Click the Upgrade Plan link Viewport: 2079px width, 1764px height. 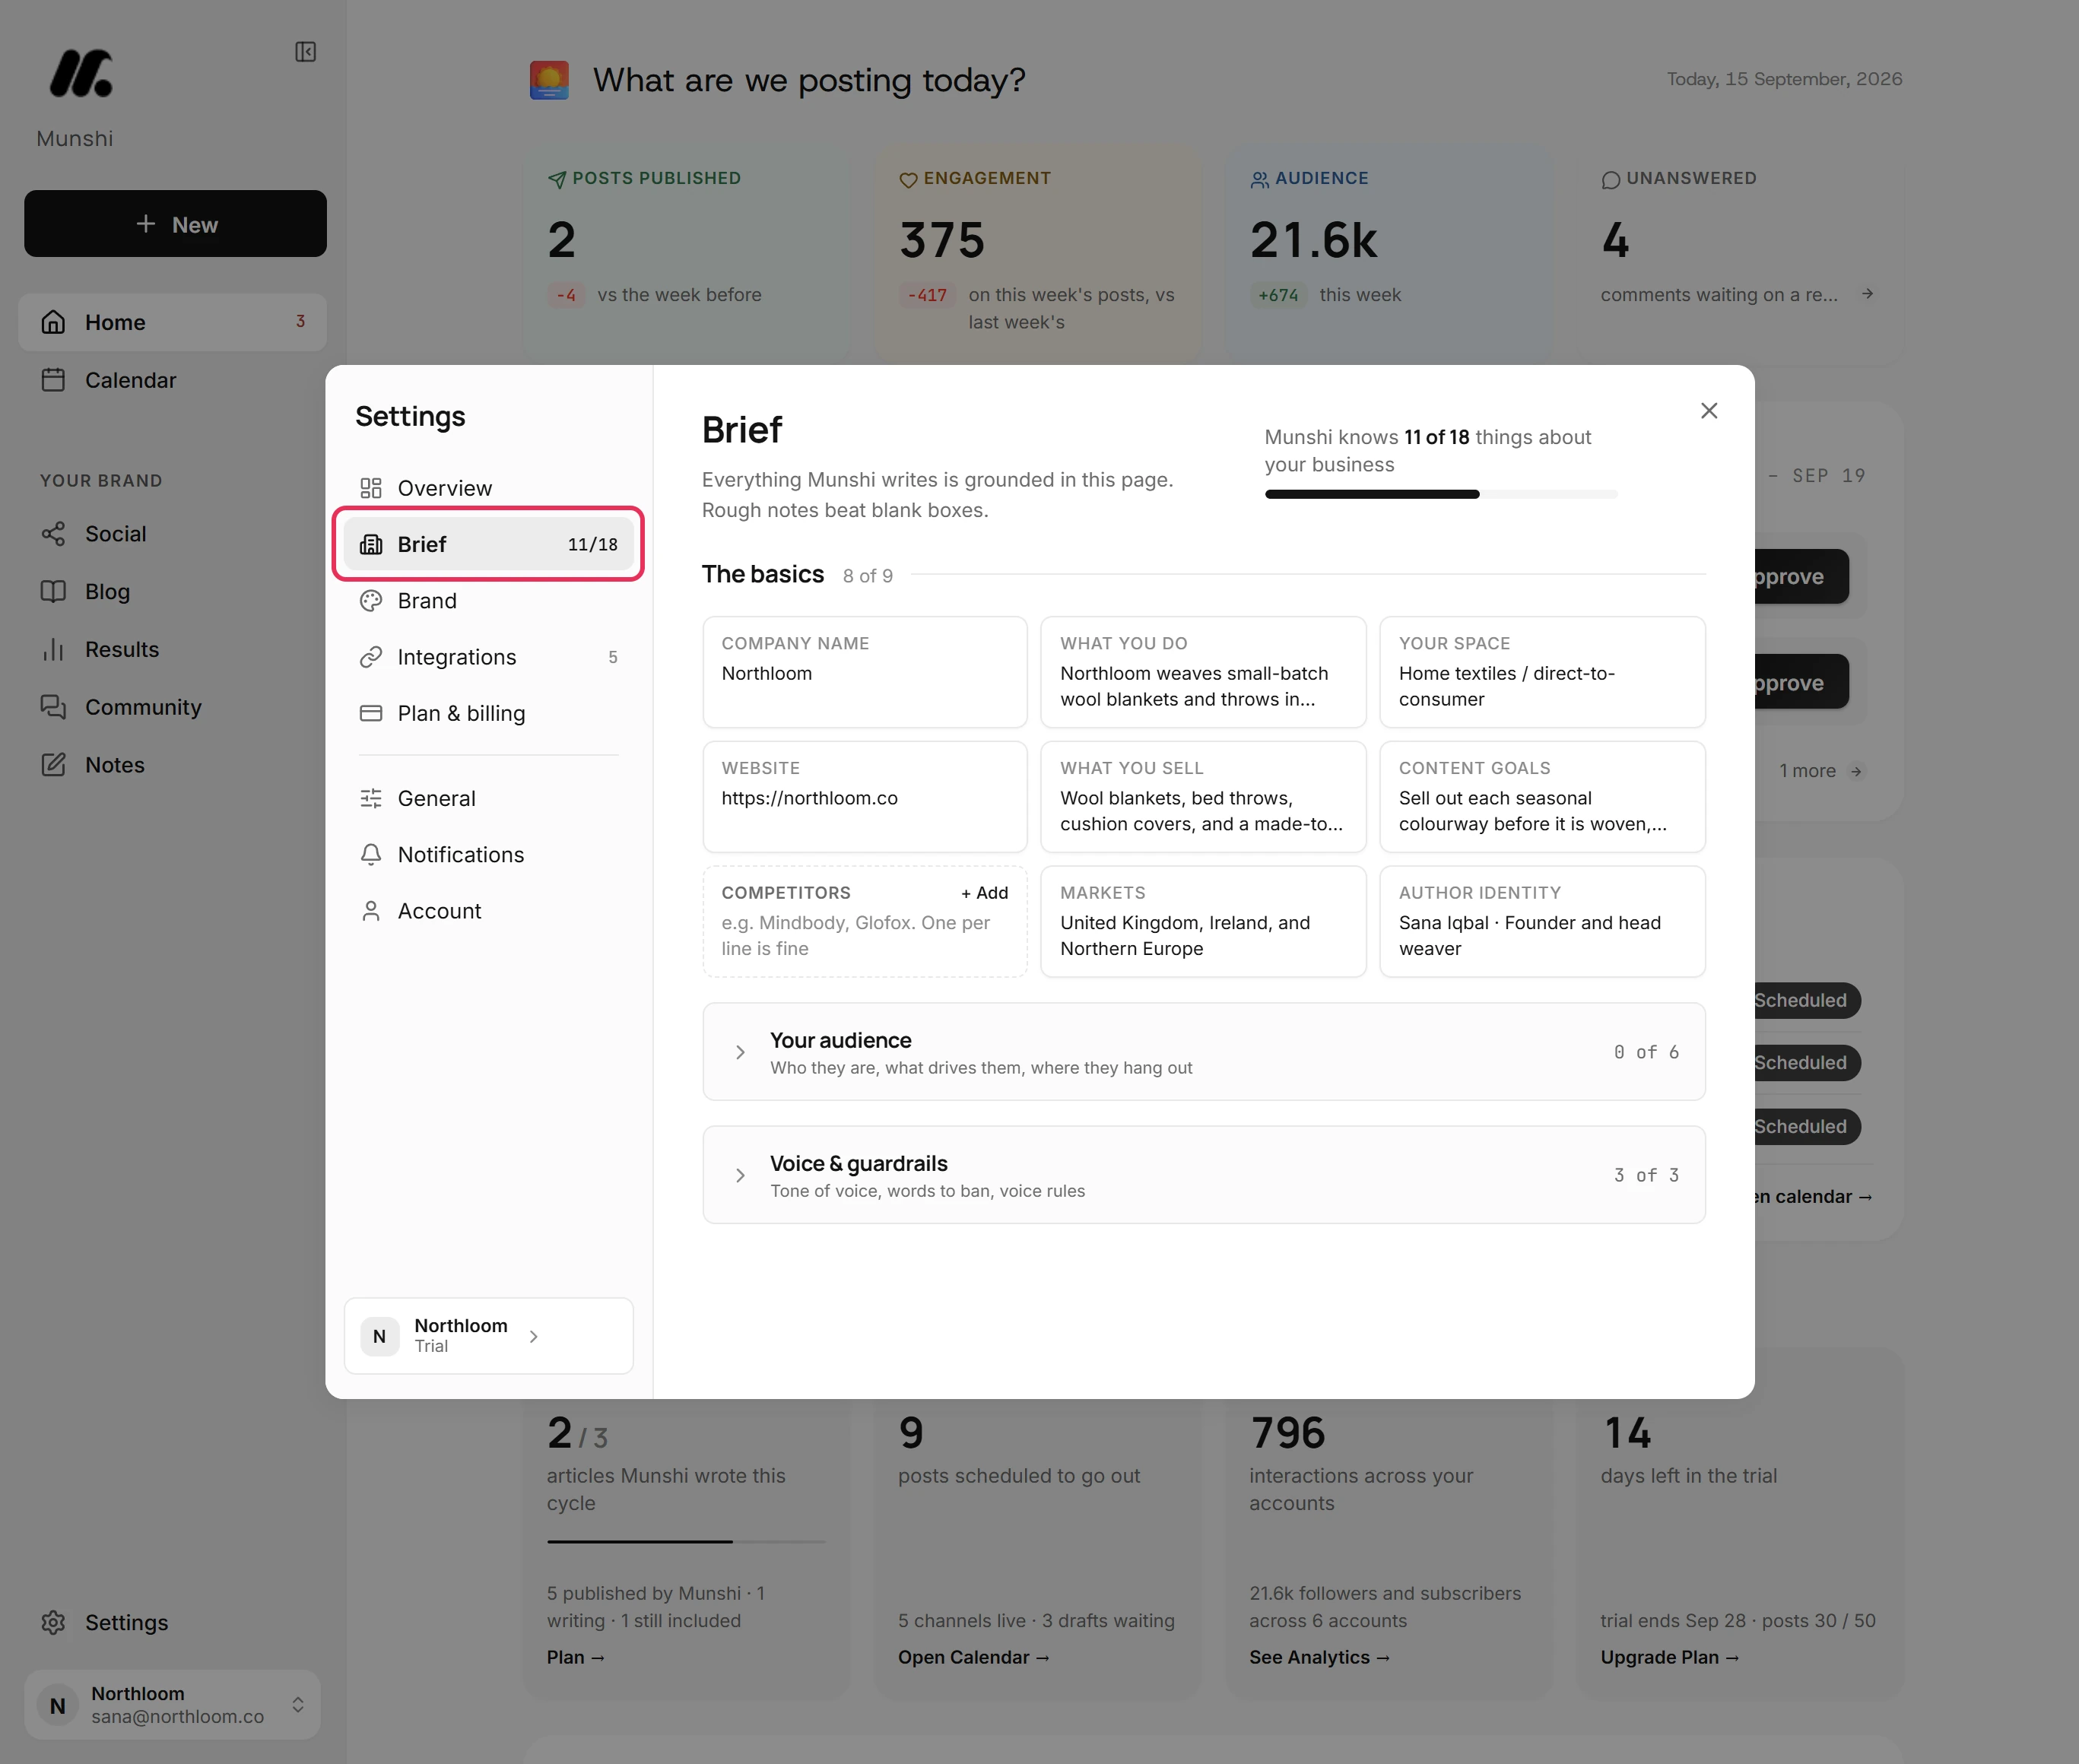tap(1669, 1657)
